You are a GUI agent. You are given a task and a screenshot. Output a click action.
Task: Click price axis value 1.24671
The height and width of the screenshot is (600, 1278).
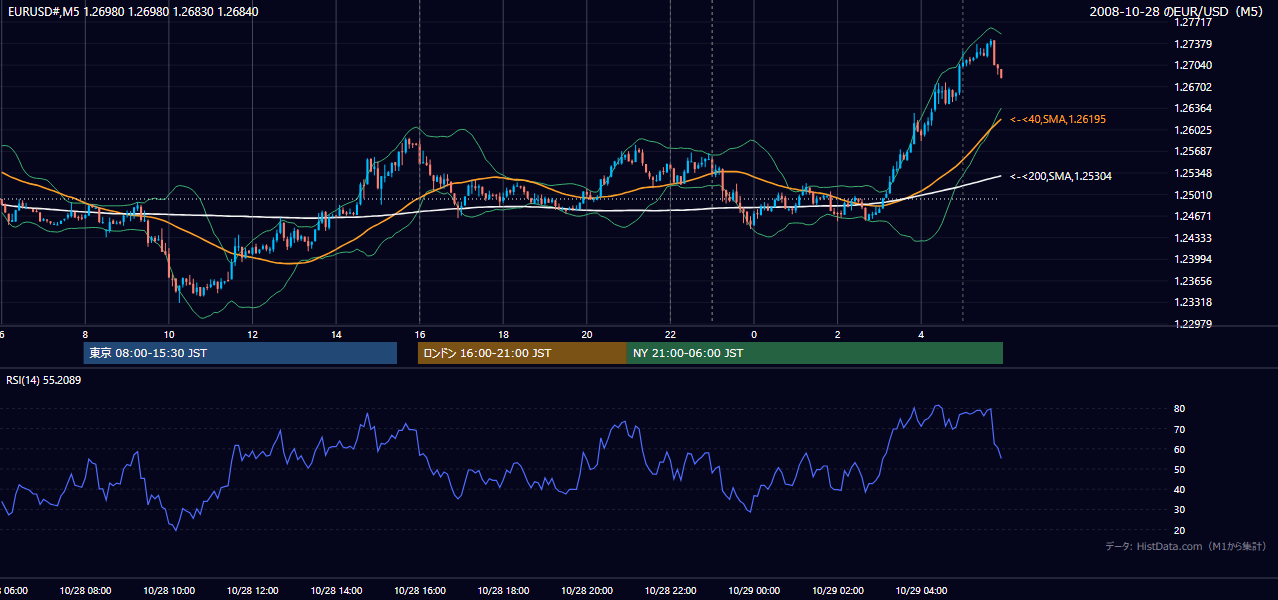point(1192,216)
